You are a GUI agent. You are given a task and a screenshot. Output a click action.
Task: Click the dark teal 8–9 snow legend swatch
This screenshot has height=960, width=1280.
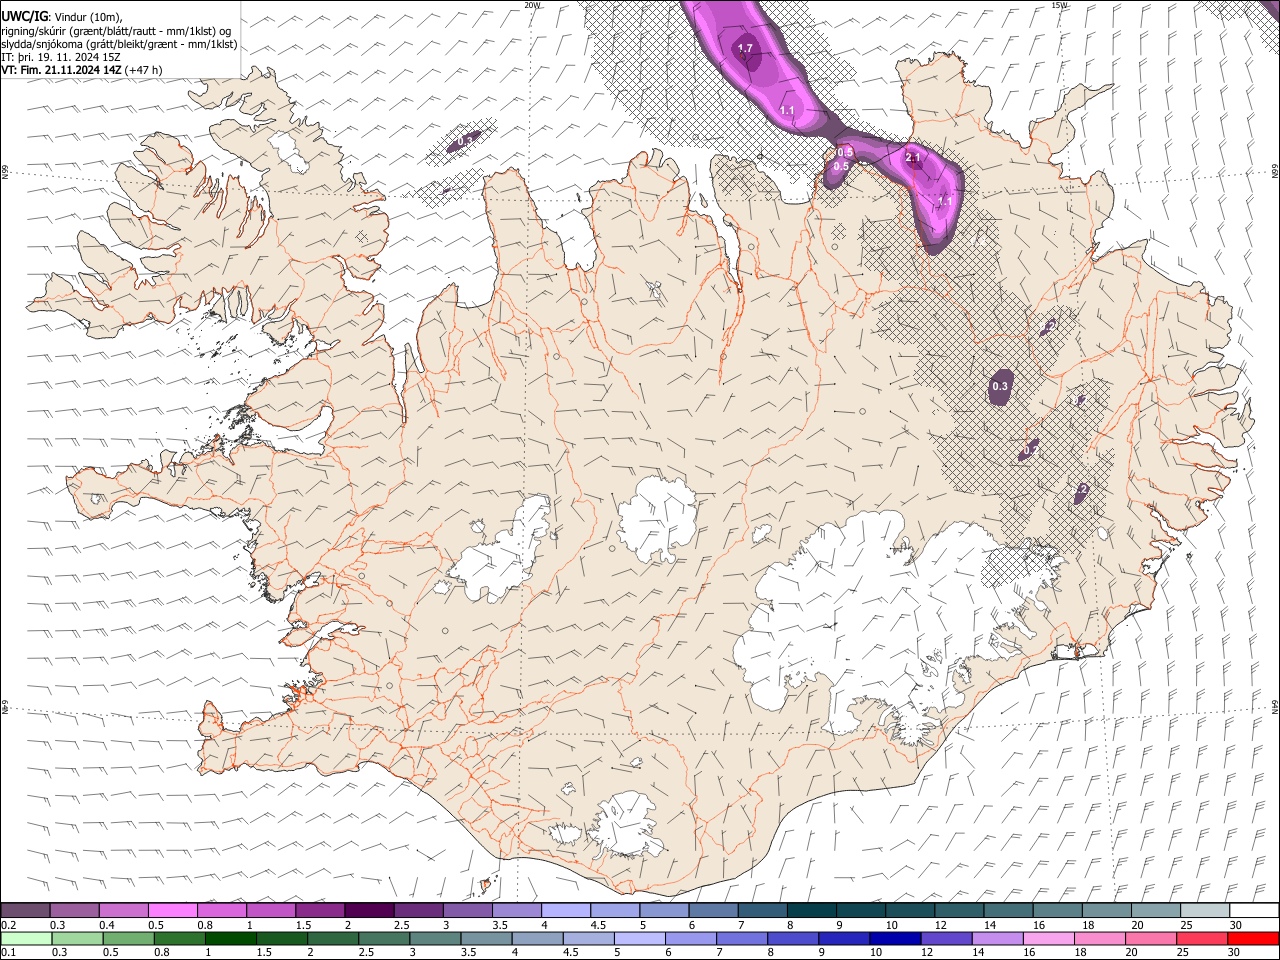pyautogui.click(x=812, y=910)
